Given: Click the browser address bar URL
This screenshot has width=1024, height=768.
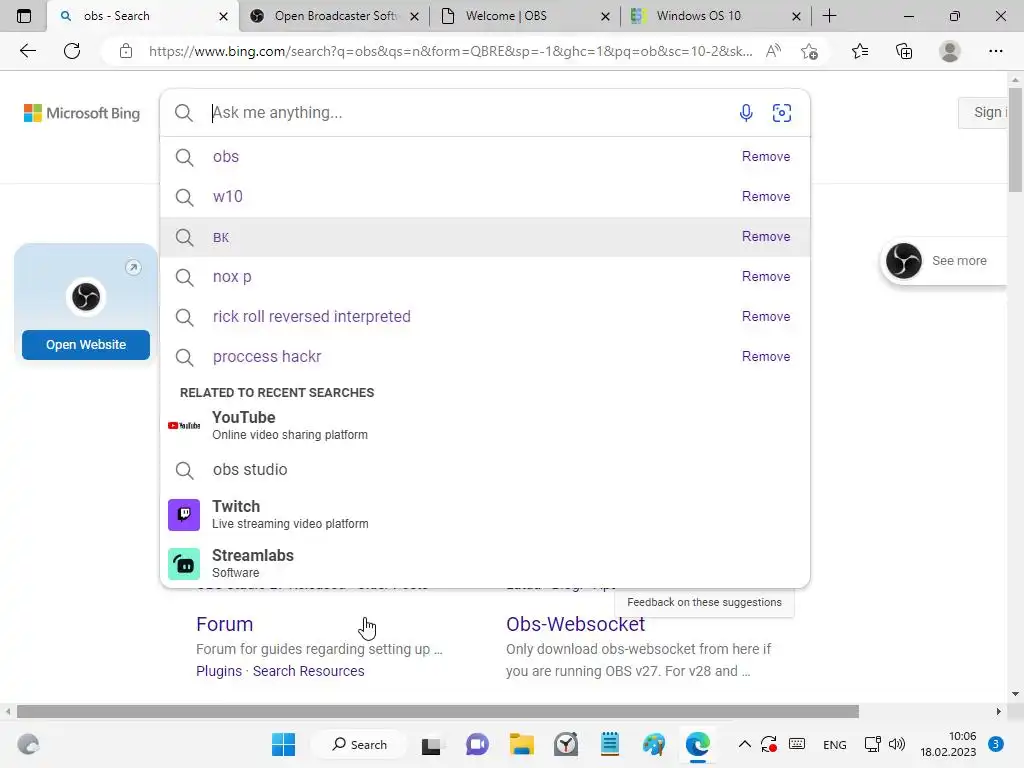Looking at the screenshot, I should click(451, 51).
